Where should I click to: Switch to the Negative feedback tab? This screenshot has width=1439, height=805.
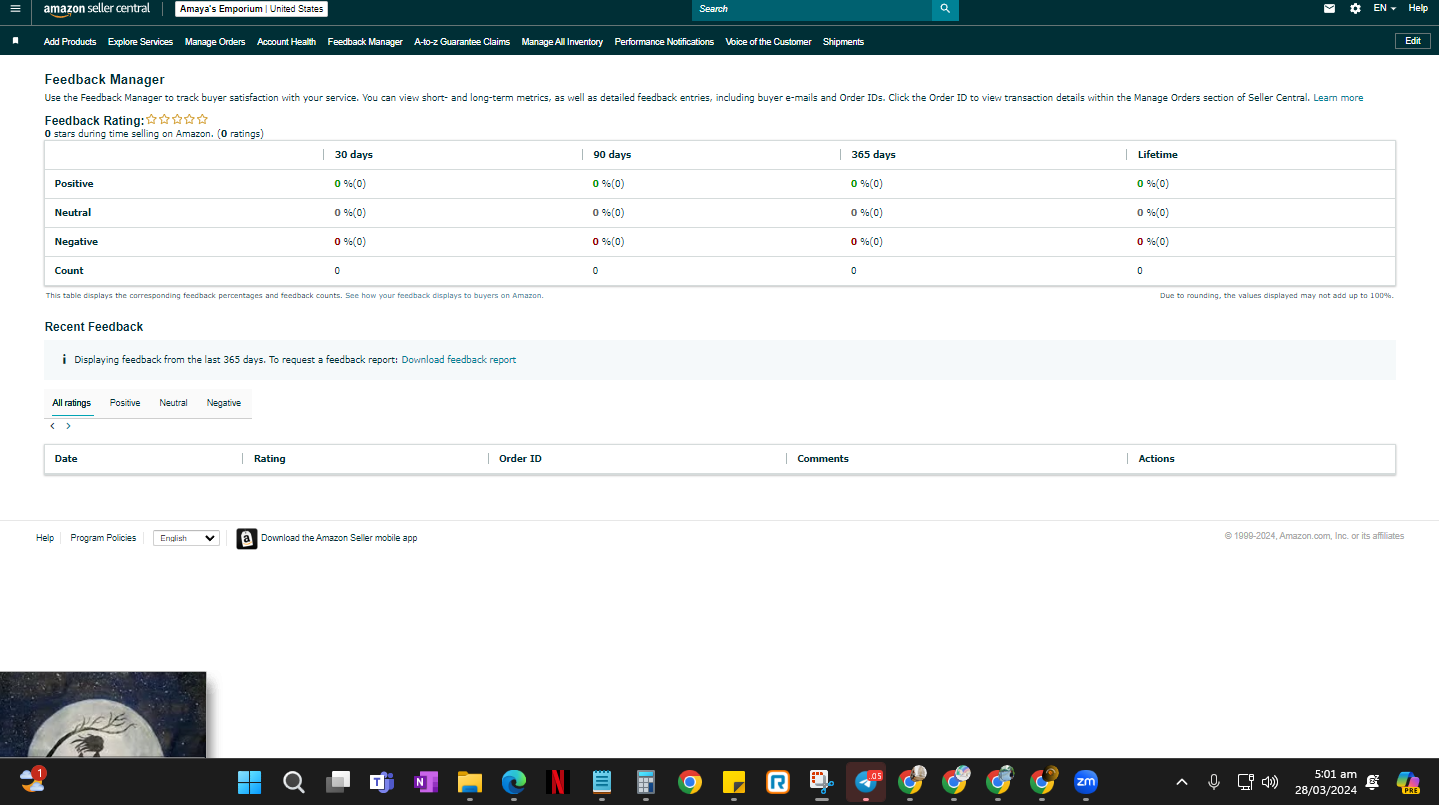[224, 403]
